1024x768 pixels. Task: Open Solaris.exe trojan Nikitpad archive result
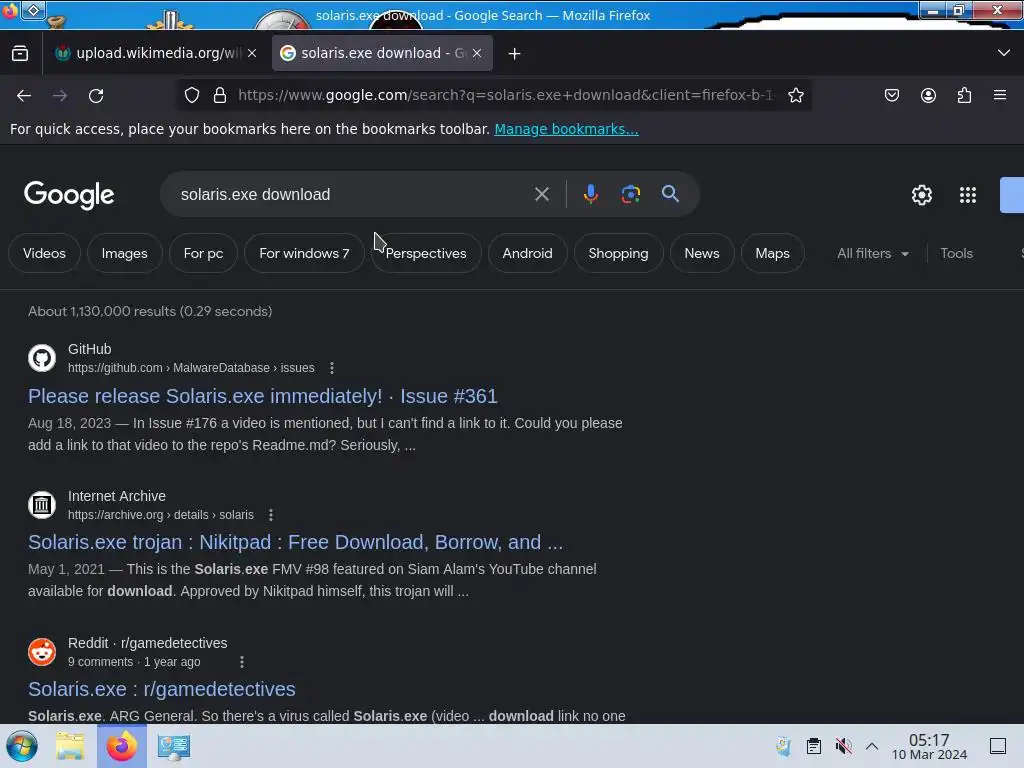click(295, 542)
